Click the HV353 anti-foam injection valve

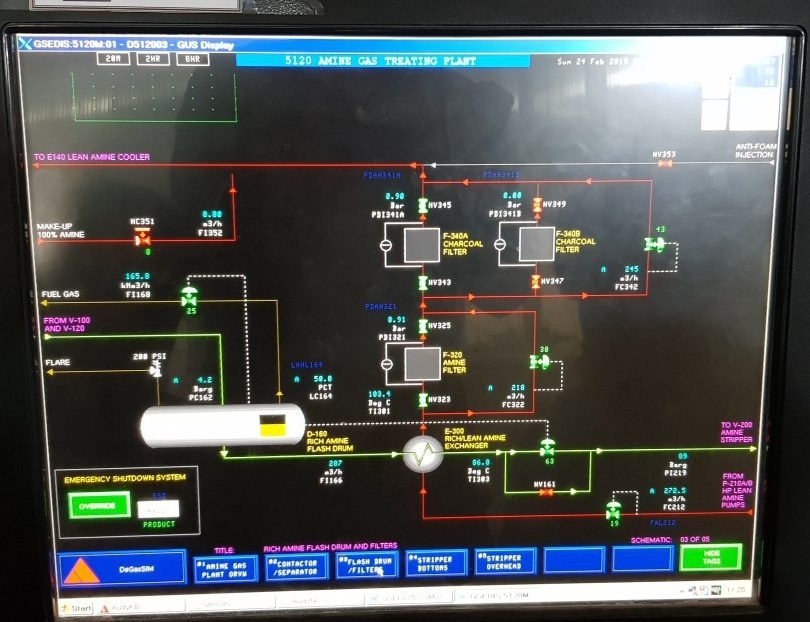coord(665,164)
